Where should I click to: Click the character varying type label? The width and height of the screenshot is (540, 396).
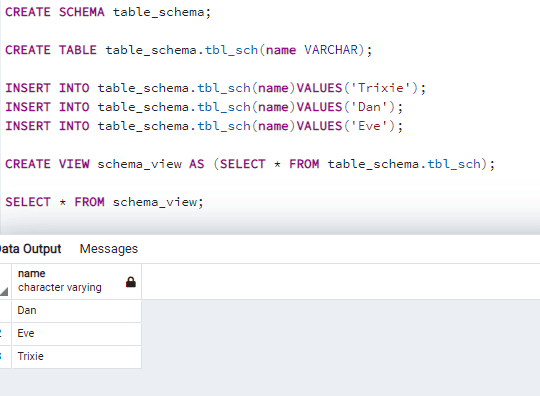pyautogui.click(x=60, y=287)
